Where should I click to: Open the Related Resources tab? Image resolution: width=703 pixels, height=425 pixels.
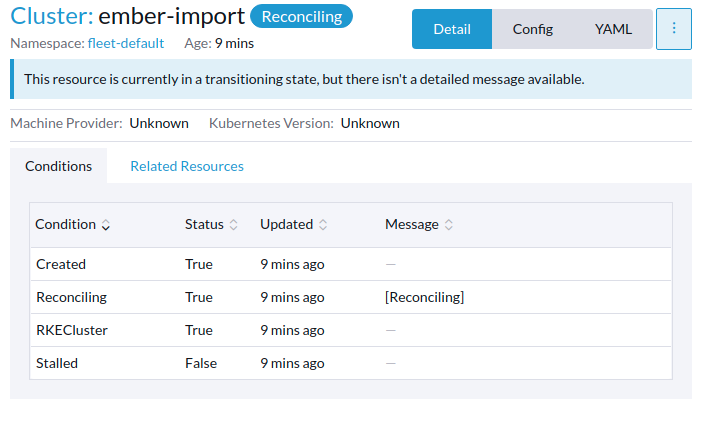coord(187,166)
